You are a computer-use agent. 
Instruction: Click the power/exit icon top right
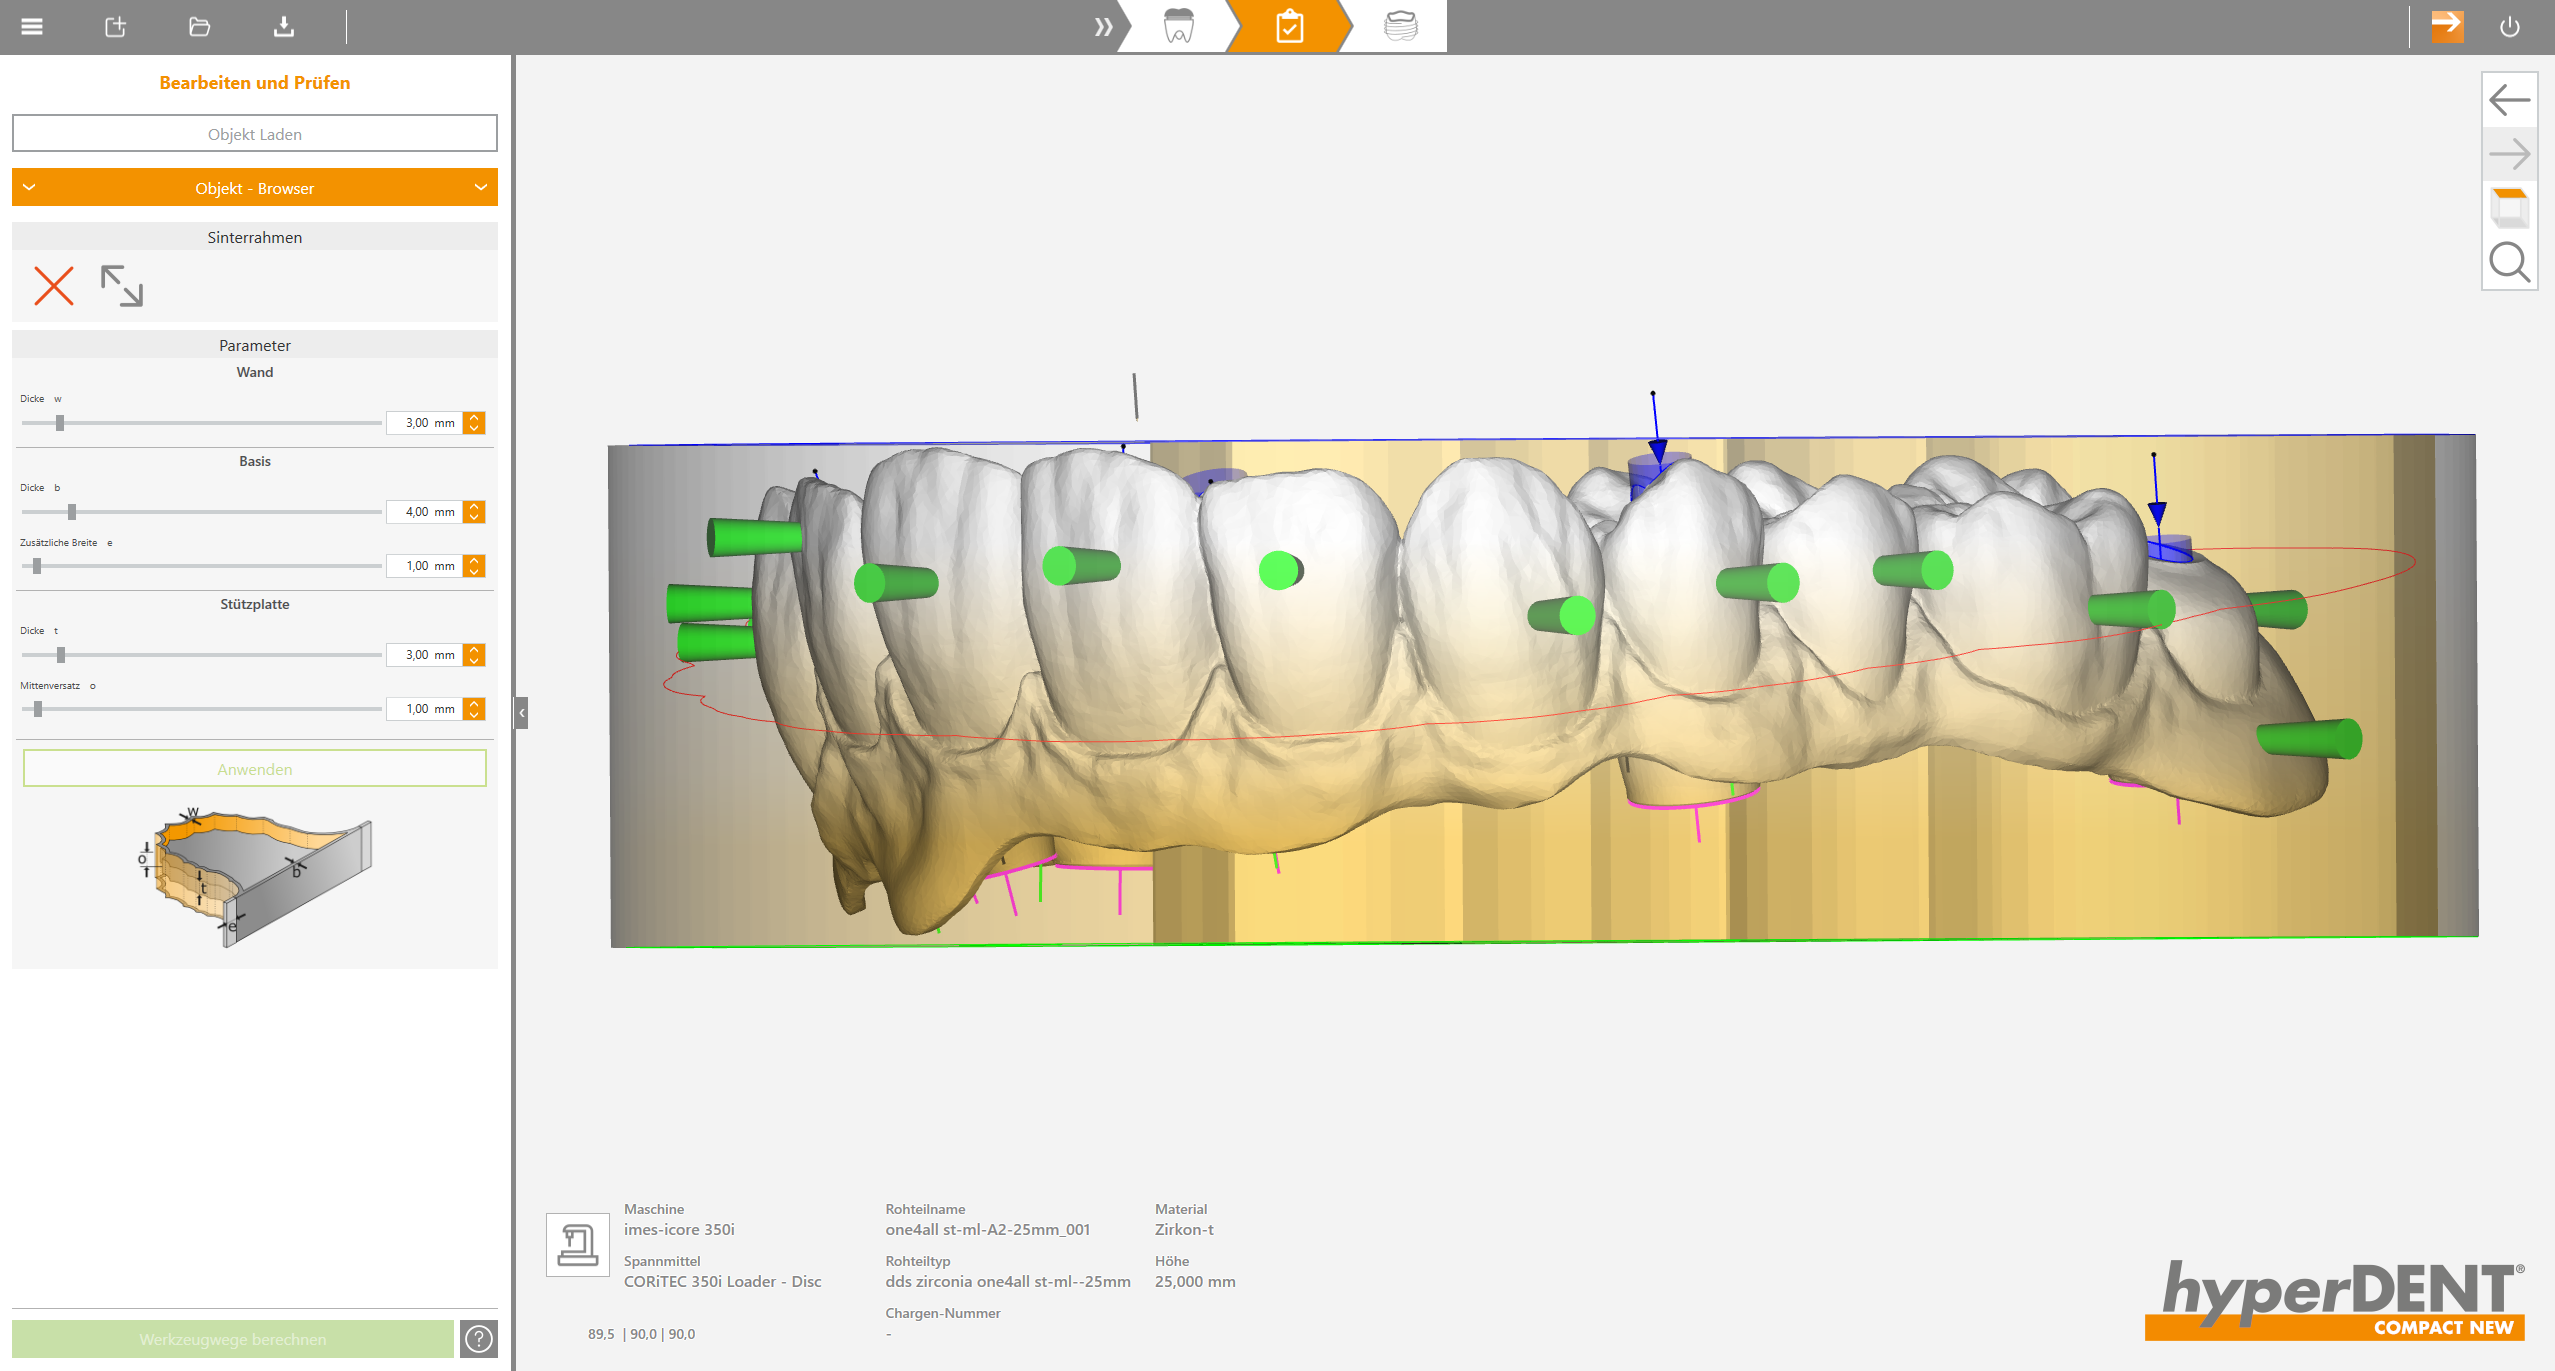click(x=2512, y=27)
